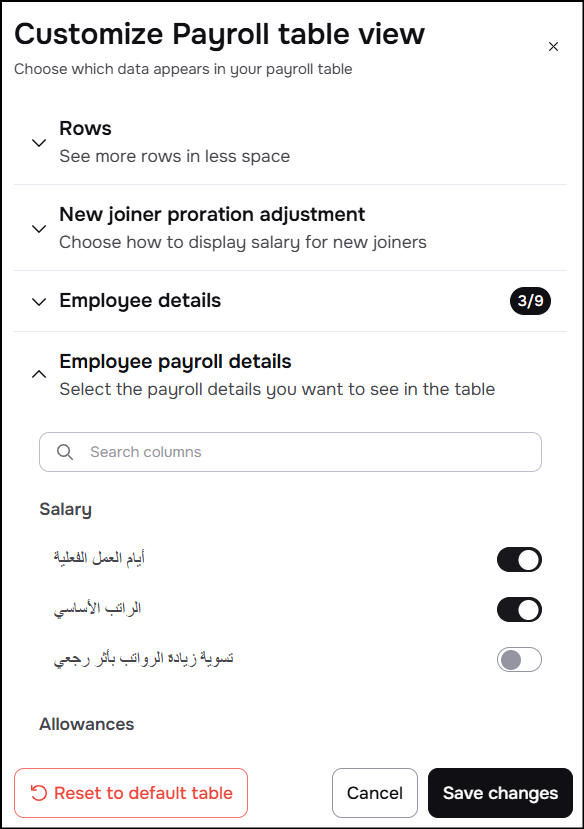Click the magnifier icon in Search columns

tap(65, 452)
